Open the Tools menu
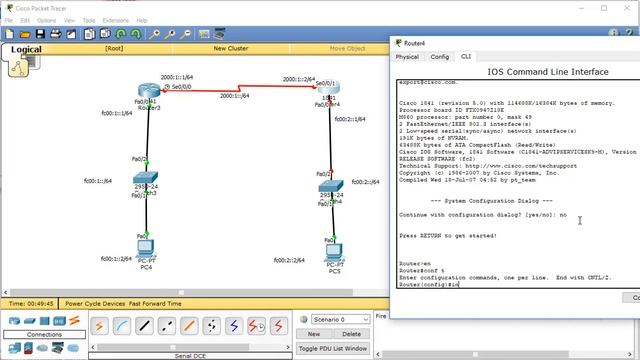640x360 pixels. pyautogui.click(x=89, y=20)
